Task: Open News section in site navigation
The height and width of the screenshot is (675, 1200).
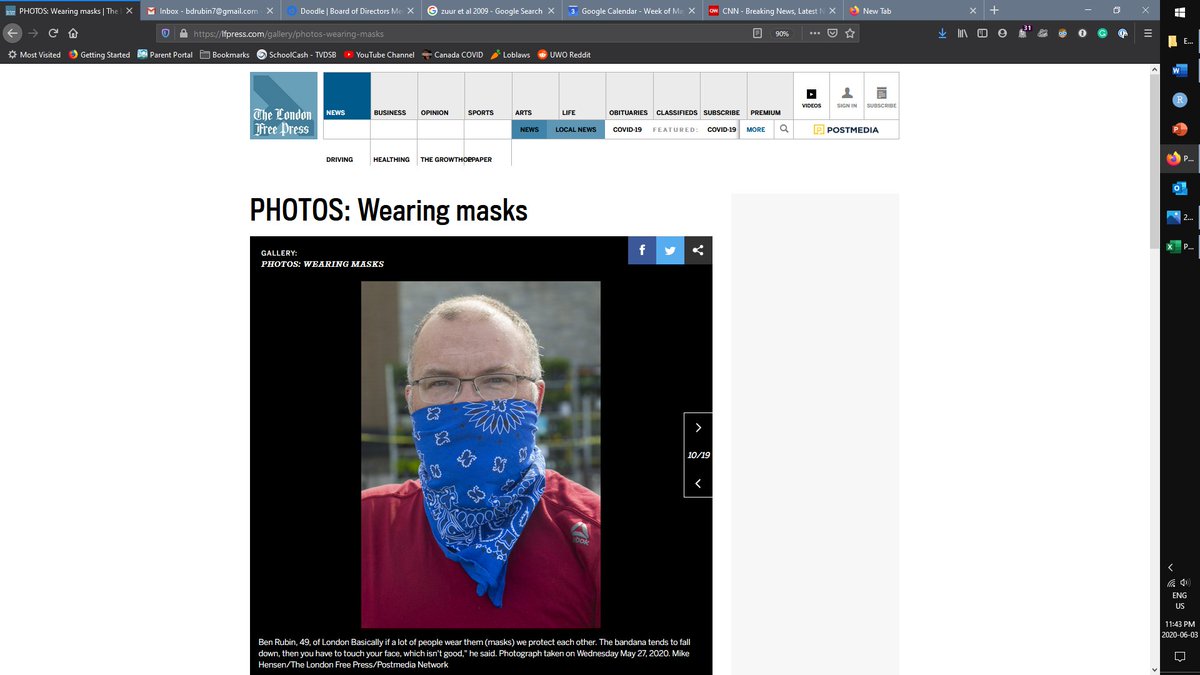Action: pos(347,96)
